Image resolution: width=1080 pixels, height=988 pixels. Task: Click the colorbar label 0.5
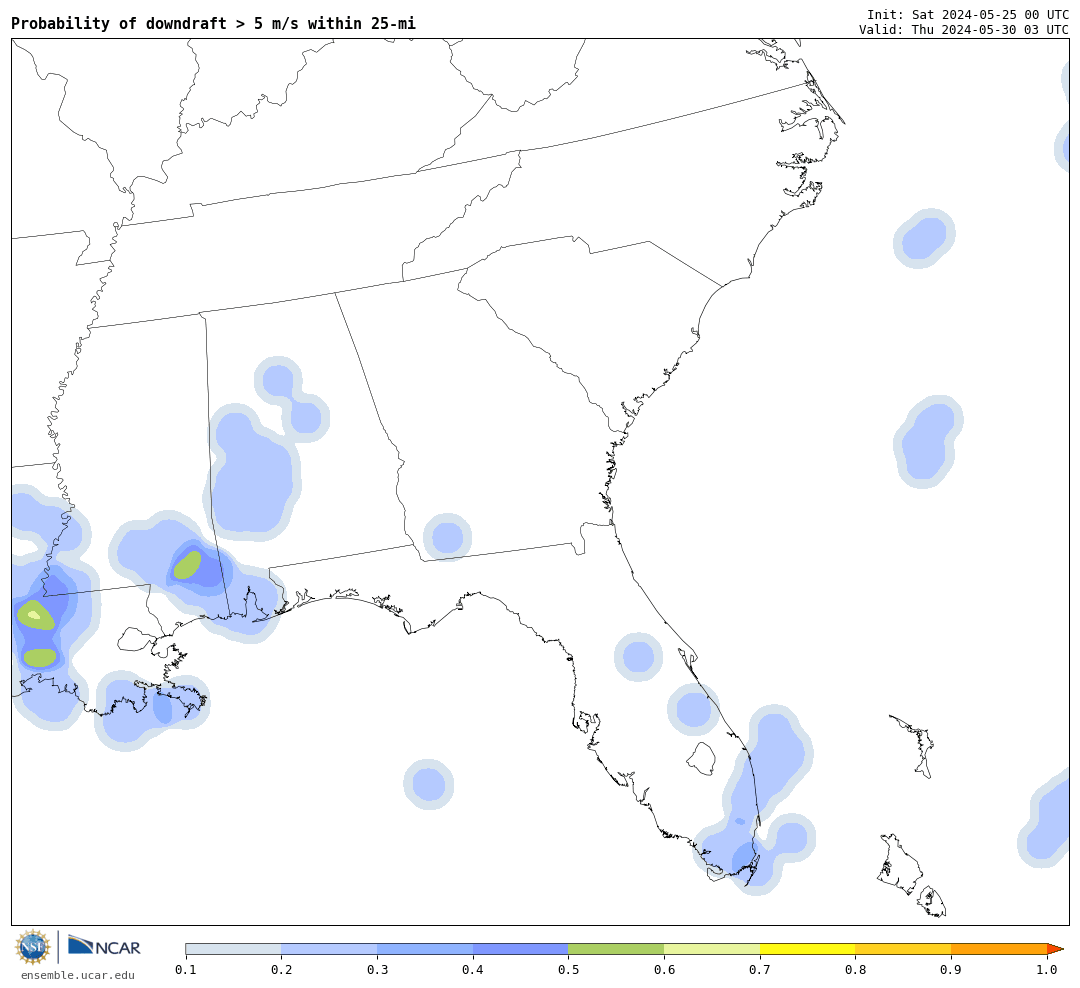pyautogui.click(x=568, y=970)
